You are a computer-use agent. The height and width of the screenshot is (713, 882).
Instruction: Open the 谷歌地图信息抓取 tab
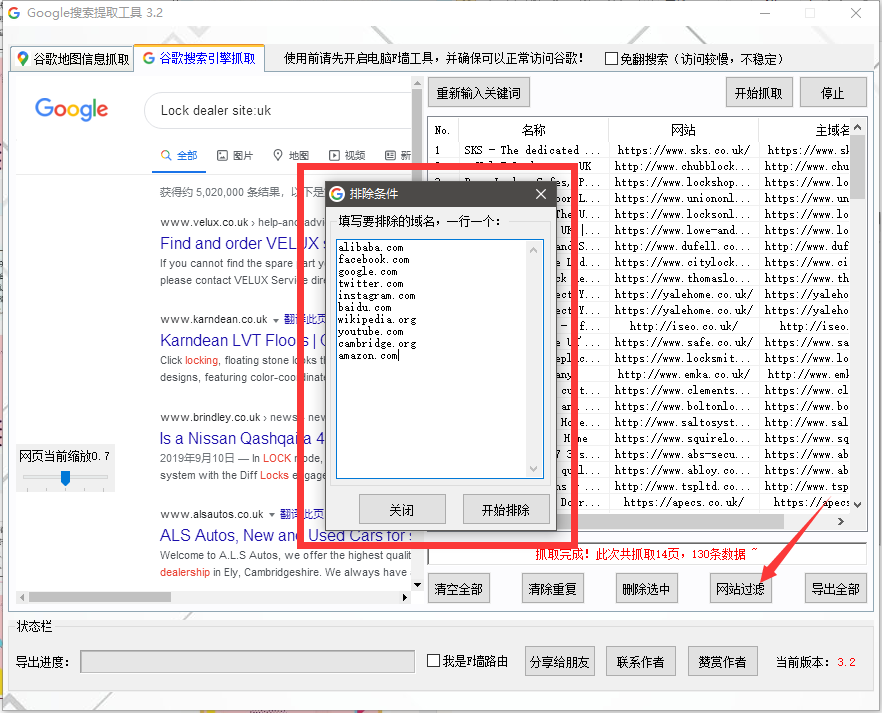73,58
